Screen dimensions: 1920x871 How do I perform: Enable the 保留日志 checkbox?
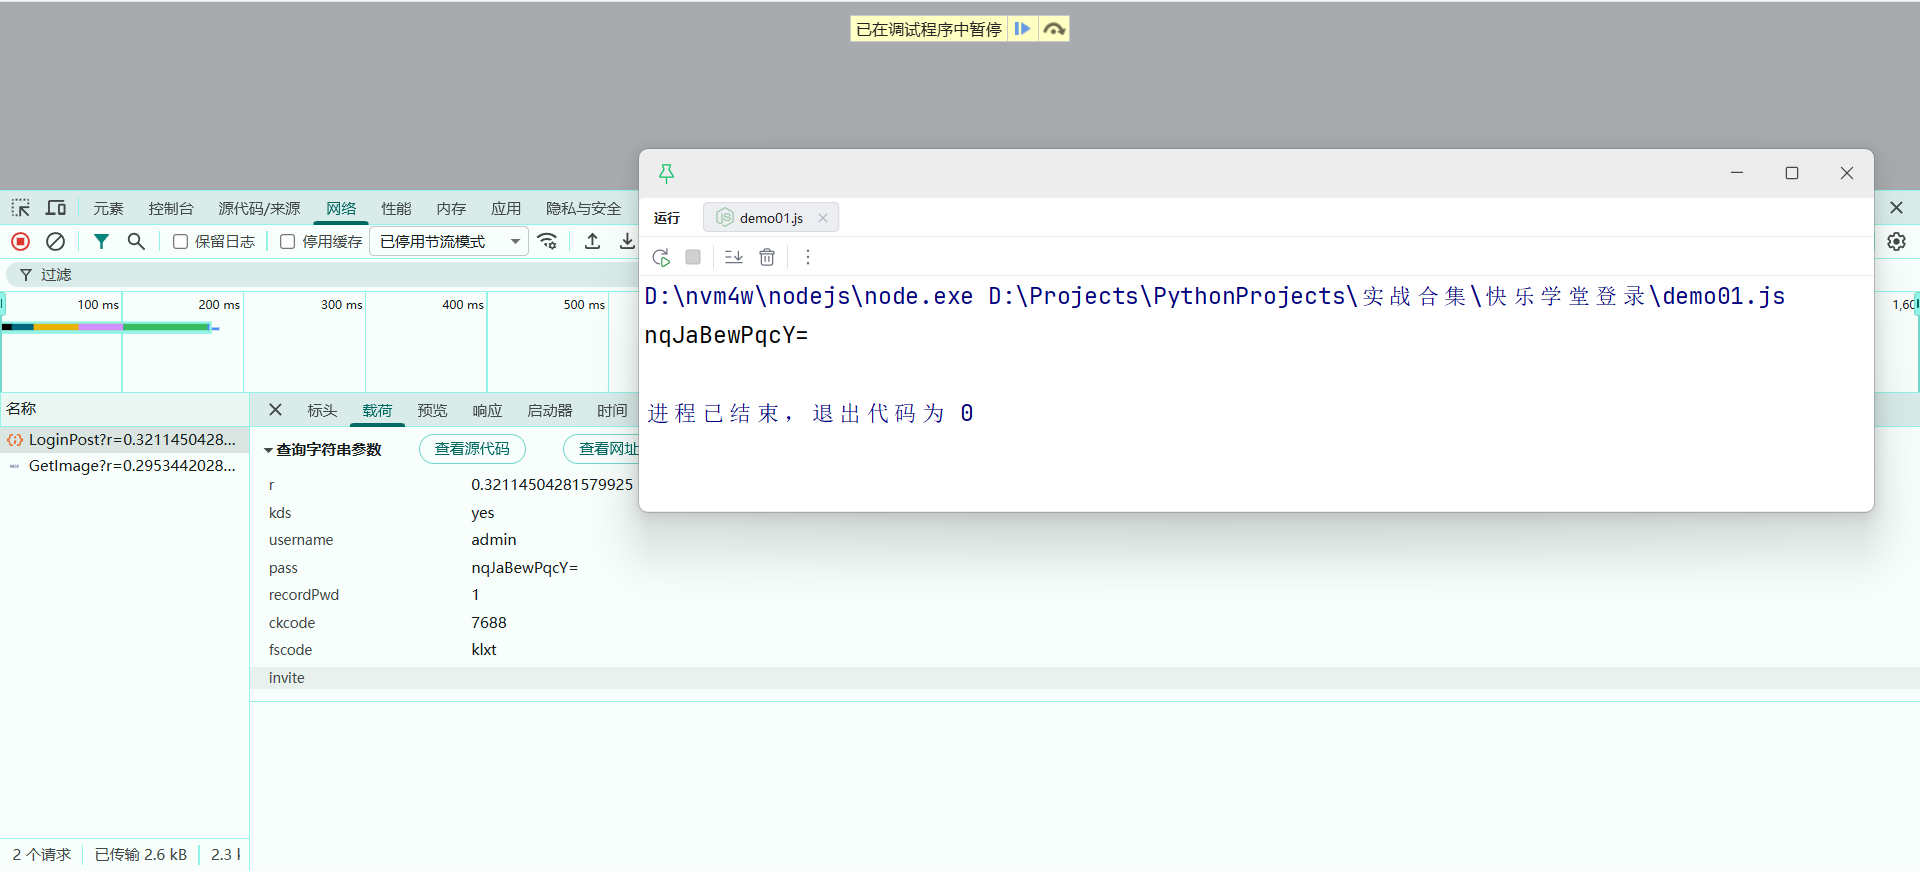[181, 242]
